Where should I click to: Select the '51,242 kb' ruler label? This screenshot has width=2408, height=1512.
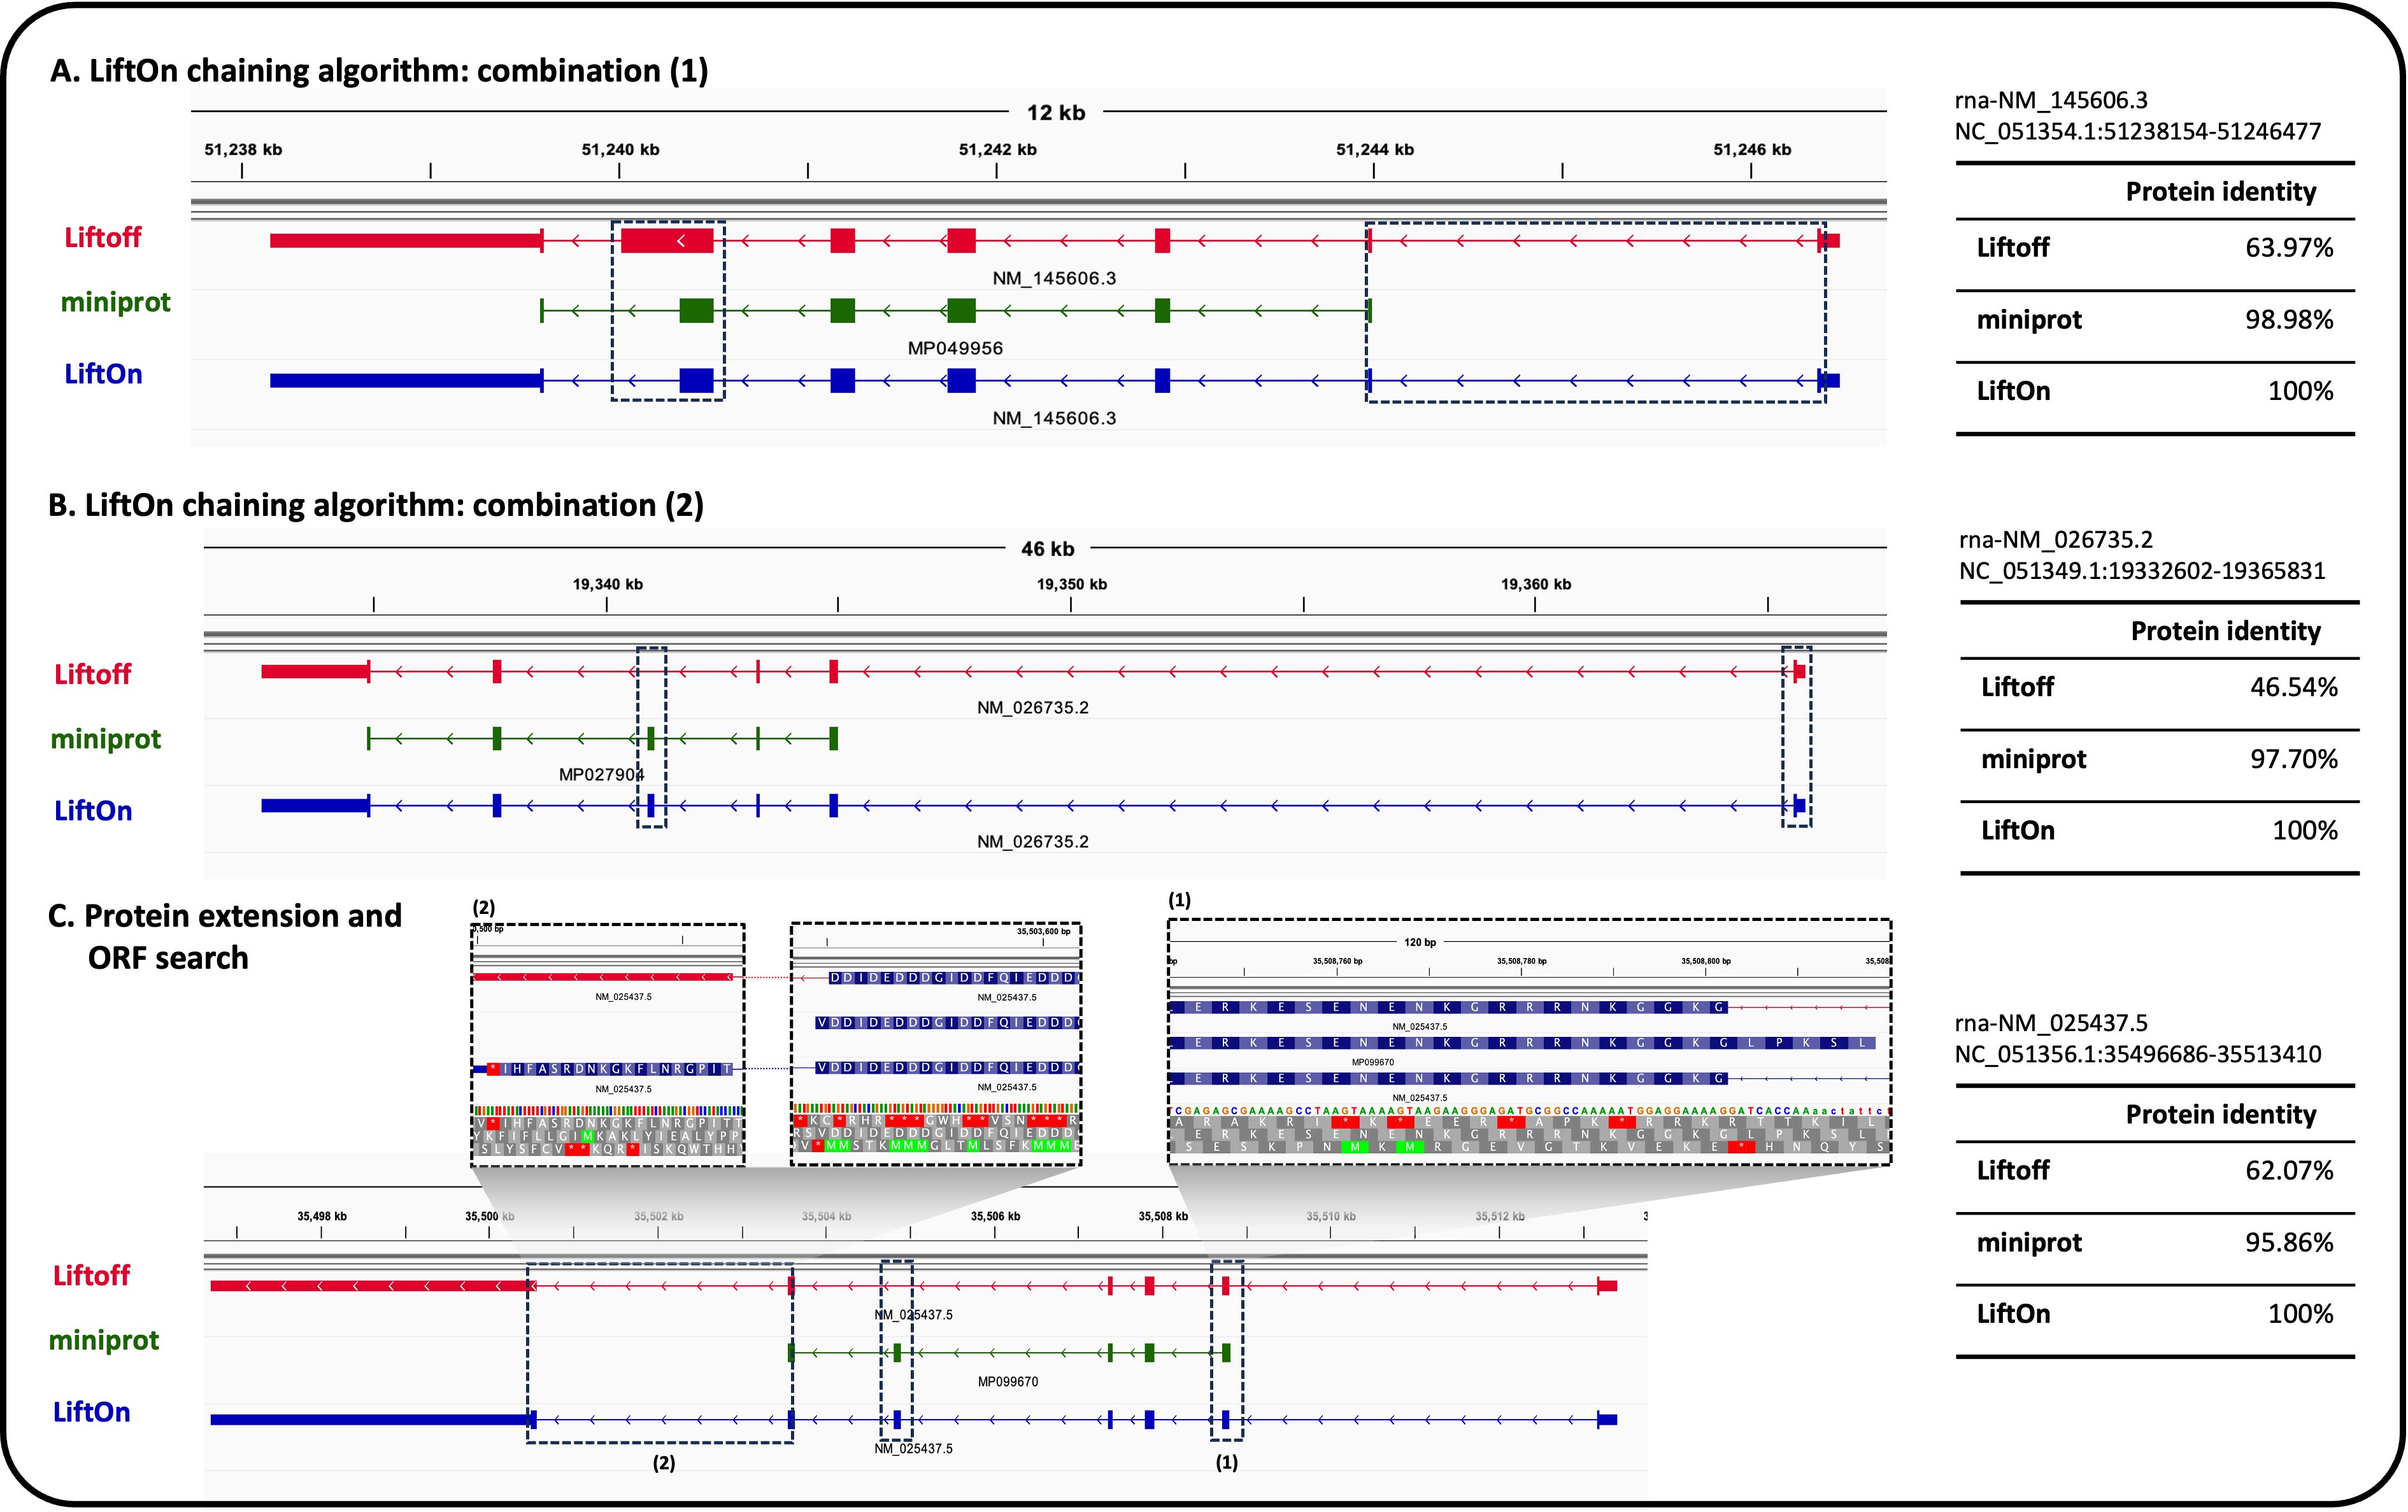pyautogui.click(x=997, y=150)
